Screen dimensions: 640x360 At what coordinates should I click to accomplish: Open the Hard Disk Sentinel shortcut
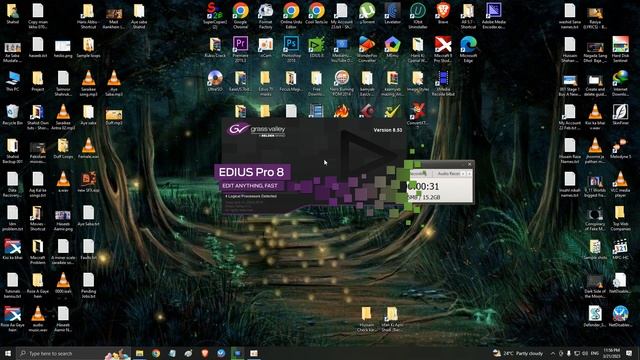click(620, 49)
